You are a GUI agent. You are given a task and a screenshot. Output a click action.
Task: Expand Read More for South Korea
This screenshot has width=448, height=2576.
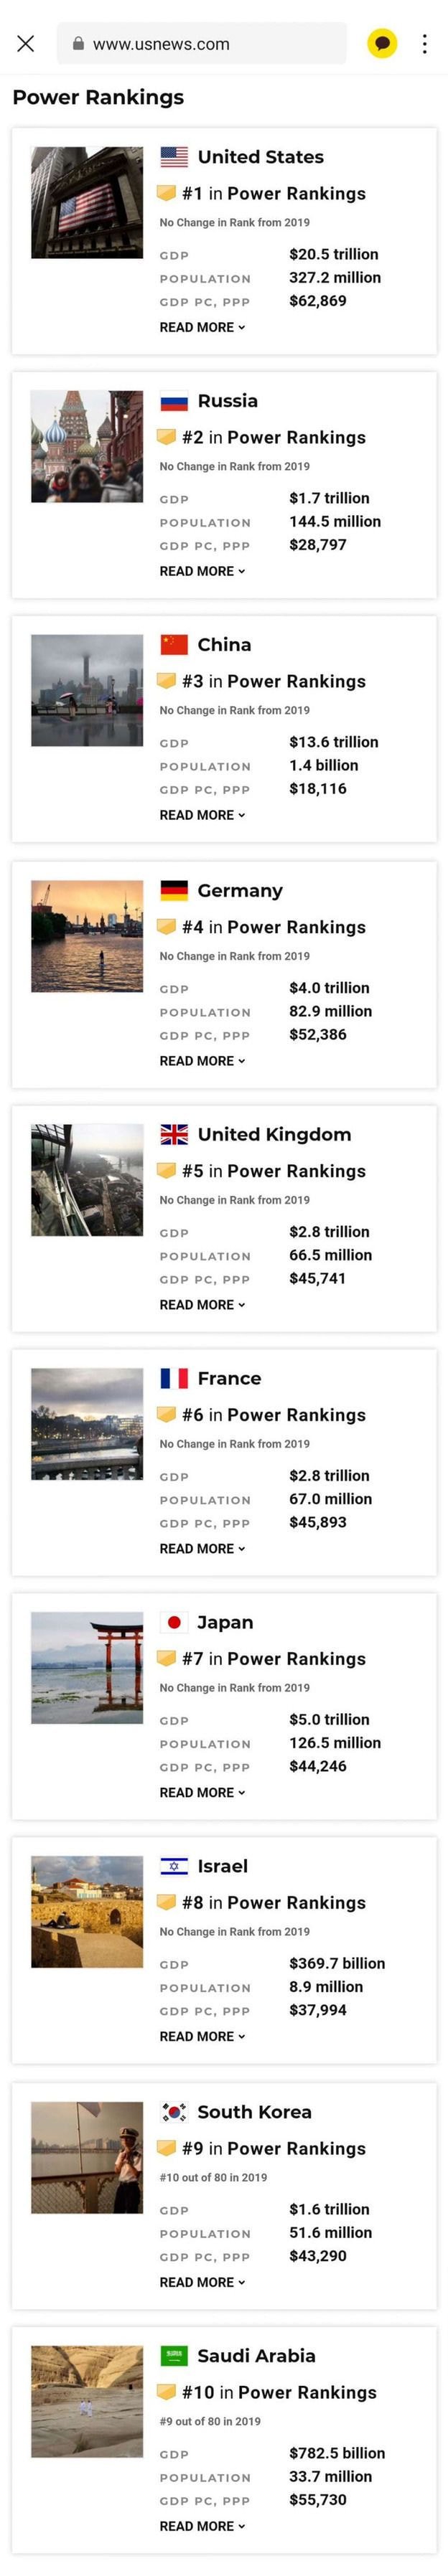pos(202,2282)
